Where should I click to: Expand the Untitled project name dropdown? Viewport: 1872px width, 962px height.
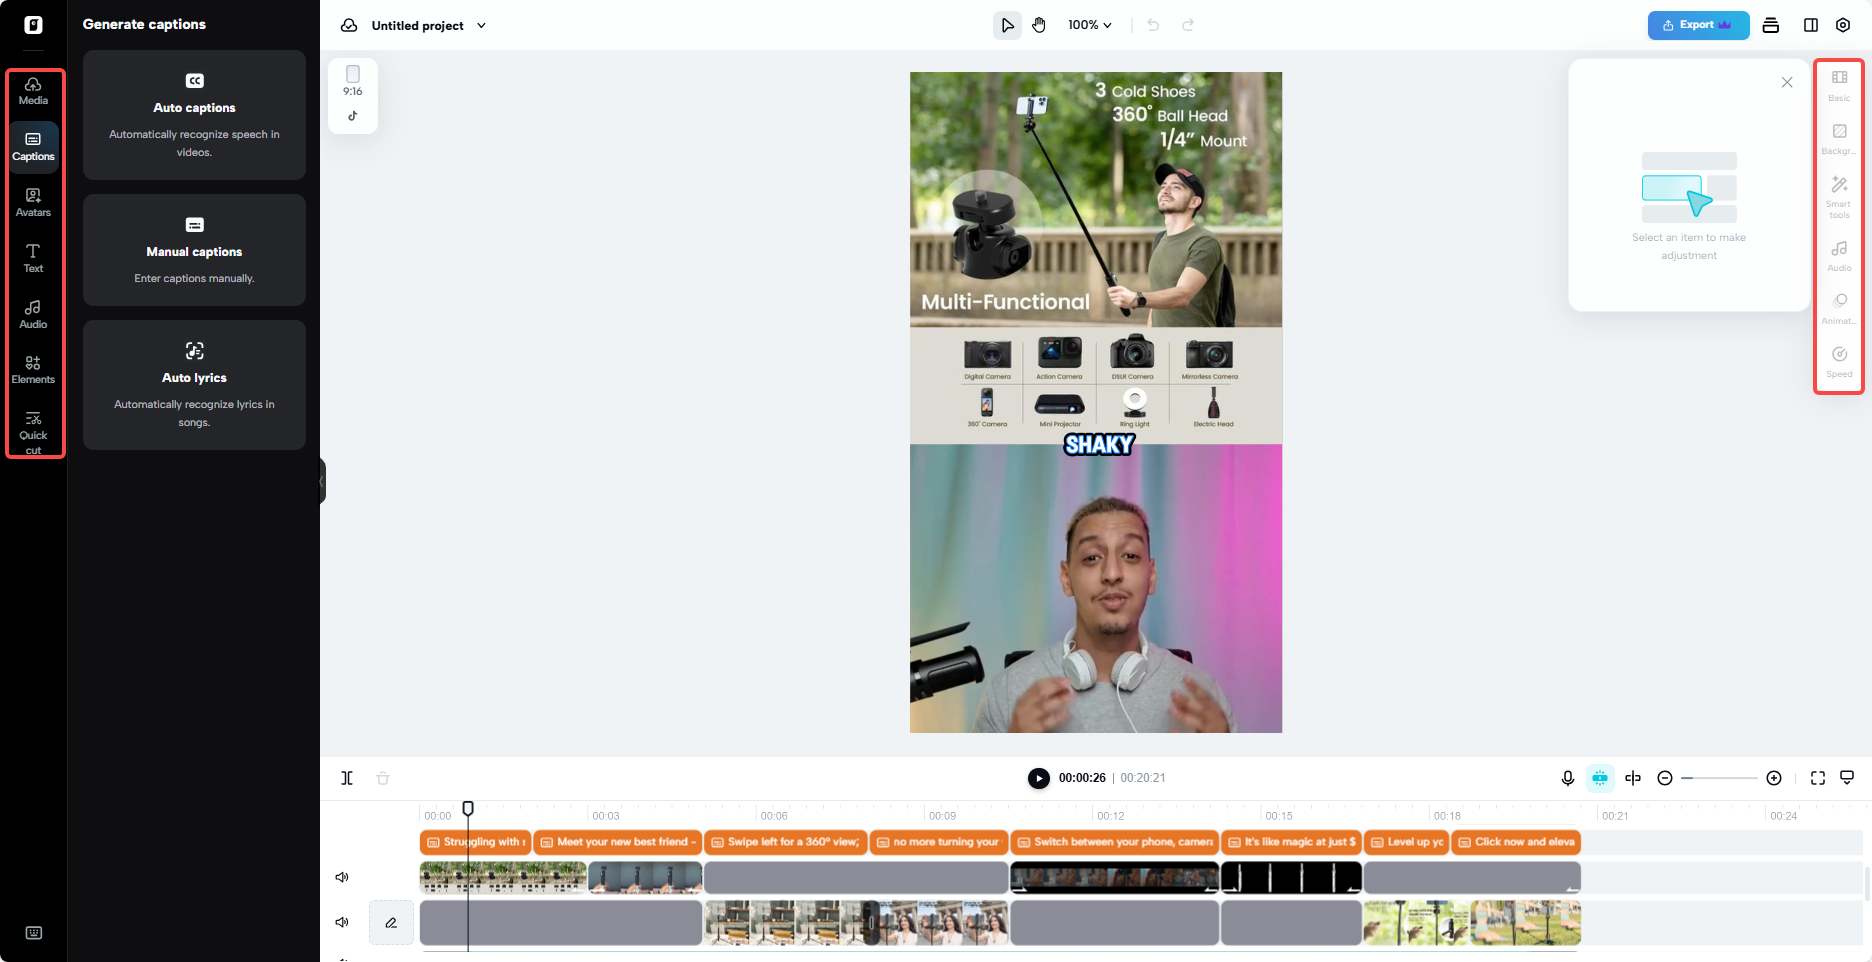click(x=481, y=26)
